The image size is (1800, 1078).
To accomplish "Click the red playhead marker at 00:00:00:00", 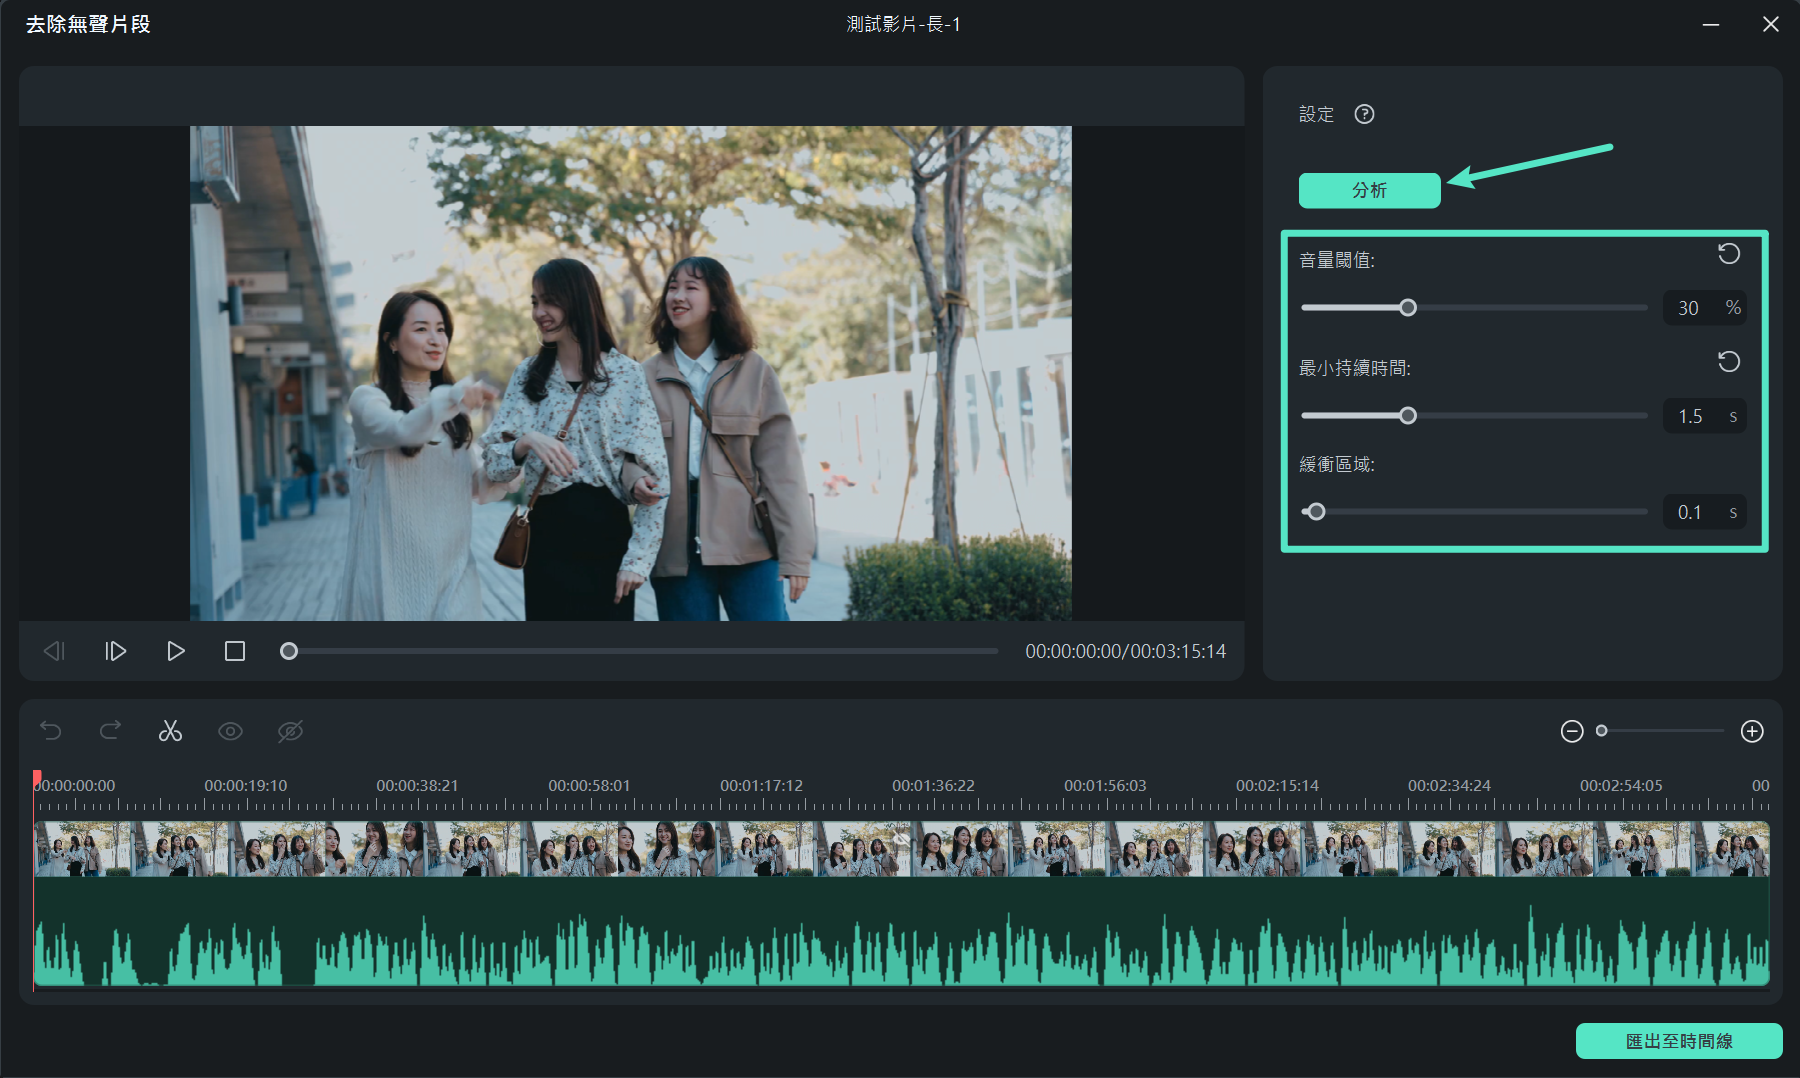I will click(x=37, y=778).
